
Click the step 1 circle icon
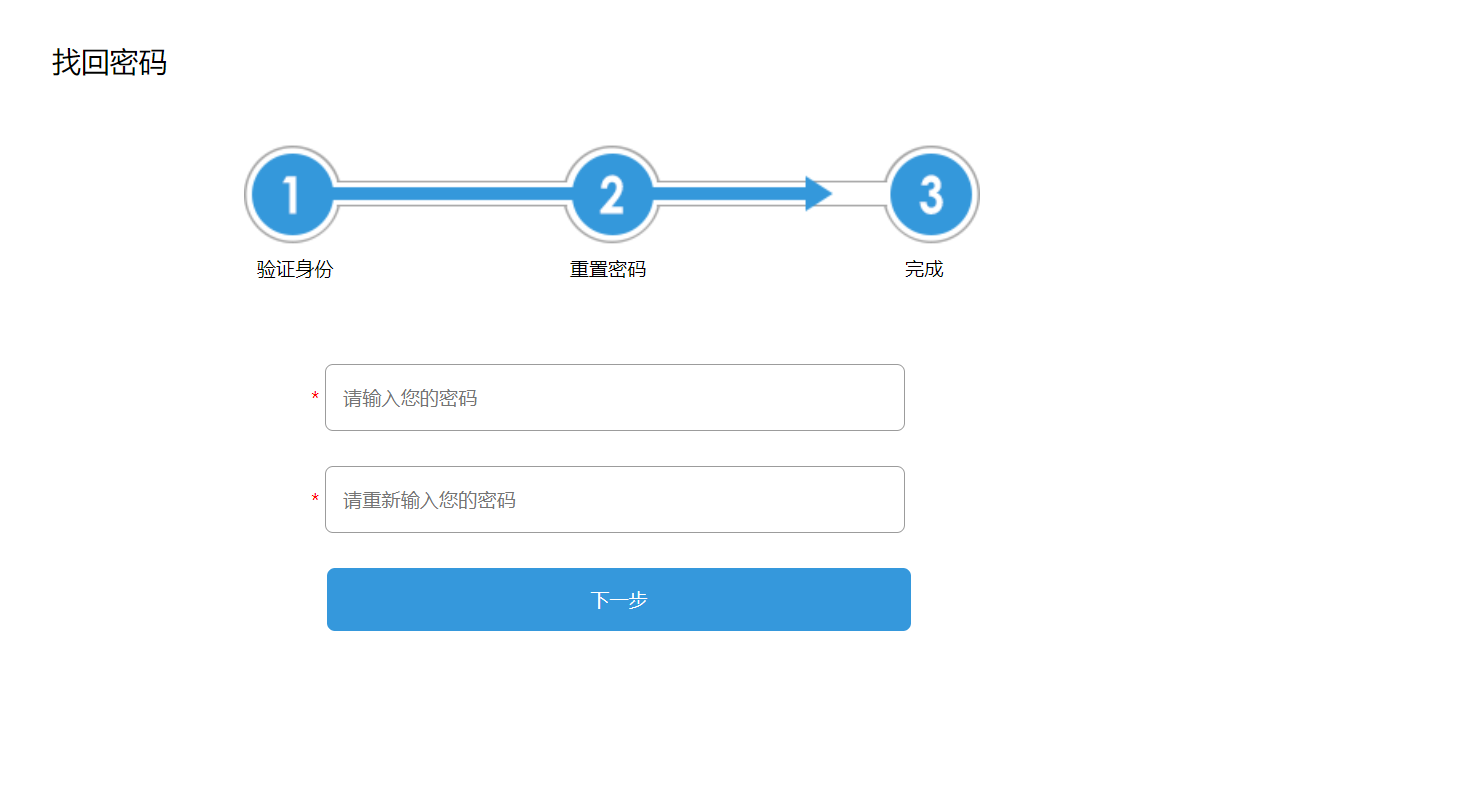(x=291, y=194)
